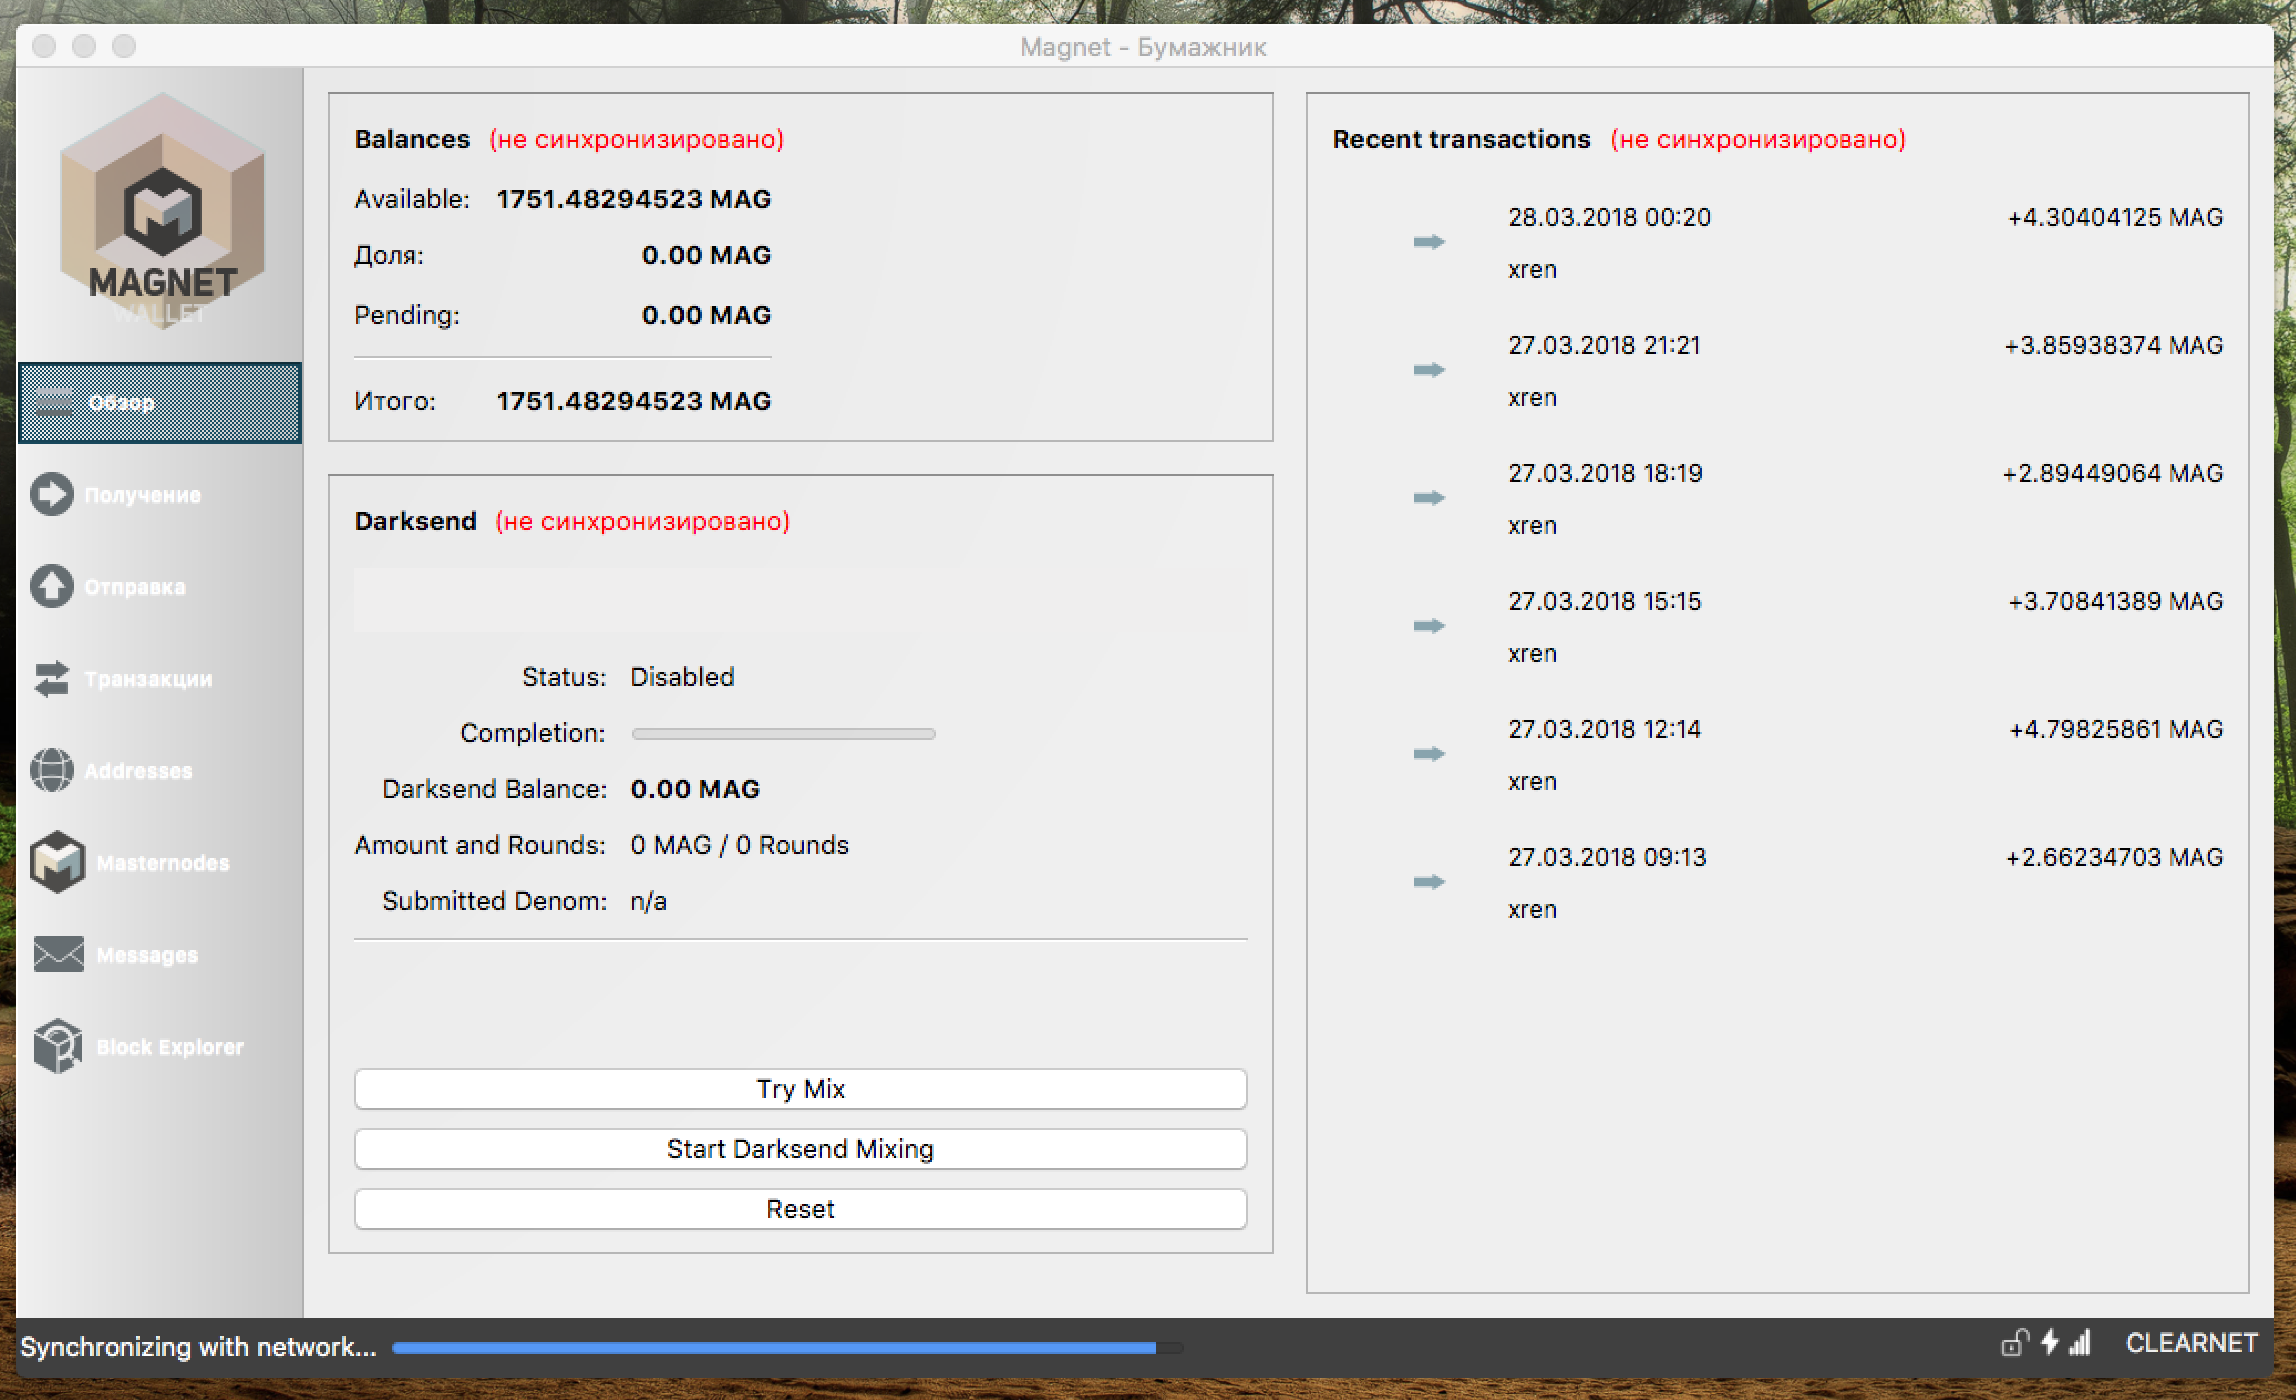Click arrow icon of 27.03.2018 21:21 transaction
The height and width of the screenshot is (1400, 2296).
click(1429, 370)
